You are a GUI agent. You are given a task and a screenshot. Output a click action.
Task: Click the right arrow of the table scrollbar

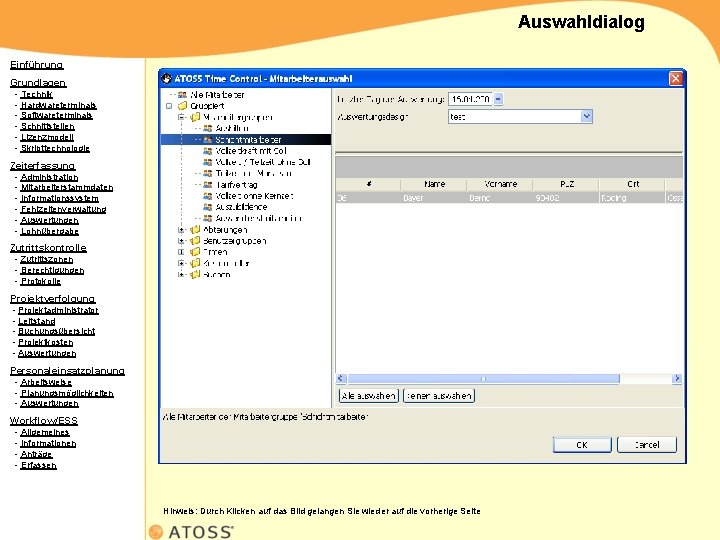coord(677,378)
